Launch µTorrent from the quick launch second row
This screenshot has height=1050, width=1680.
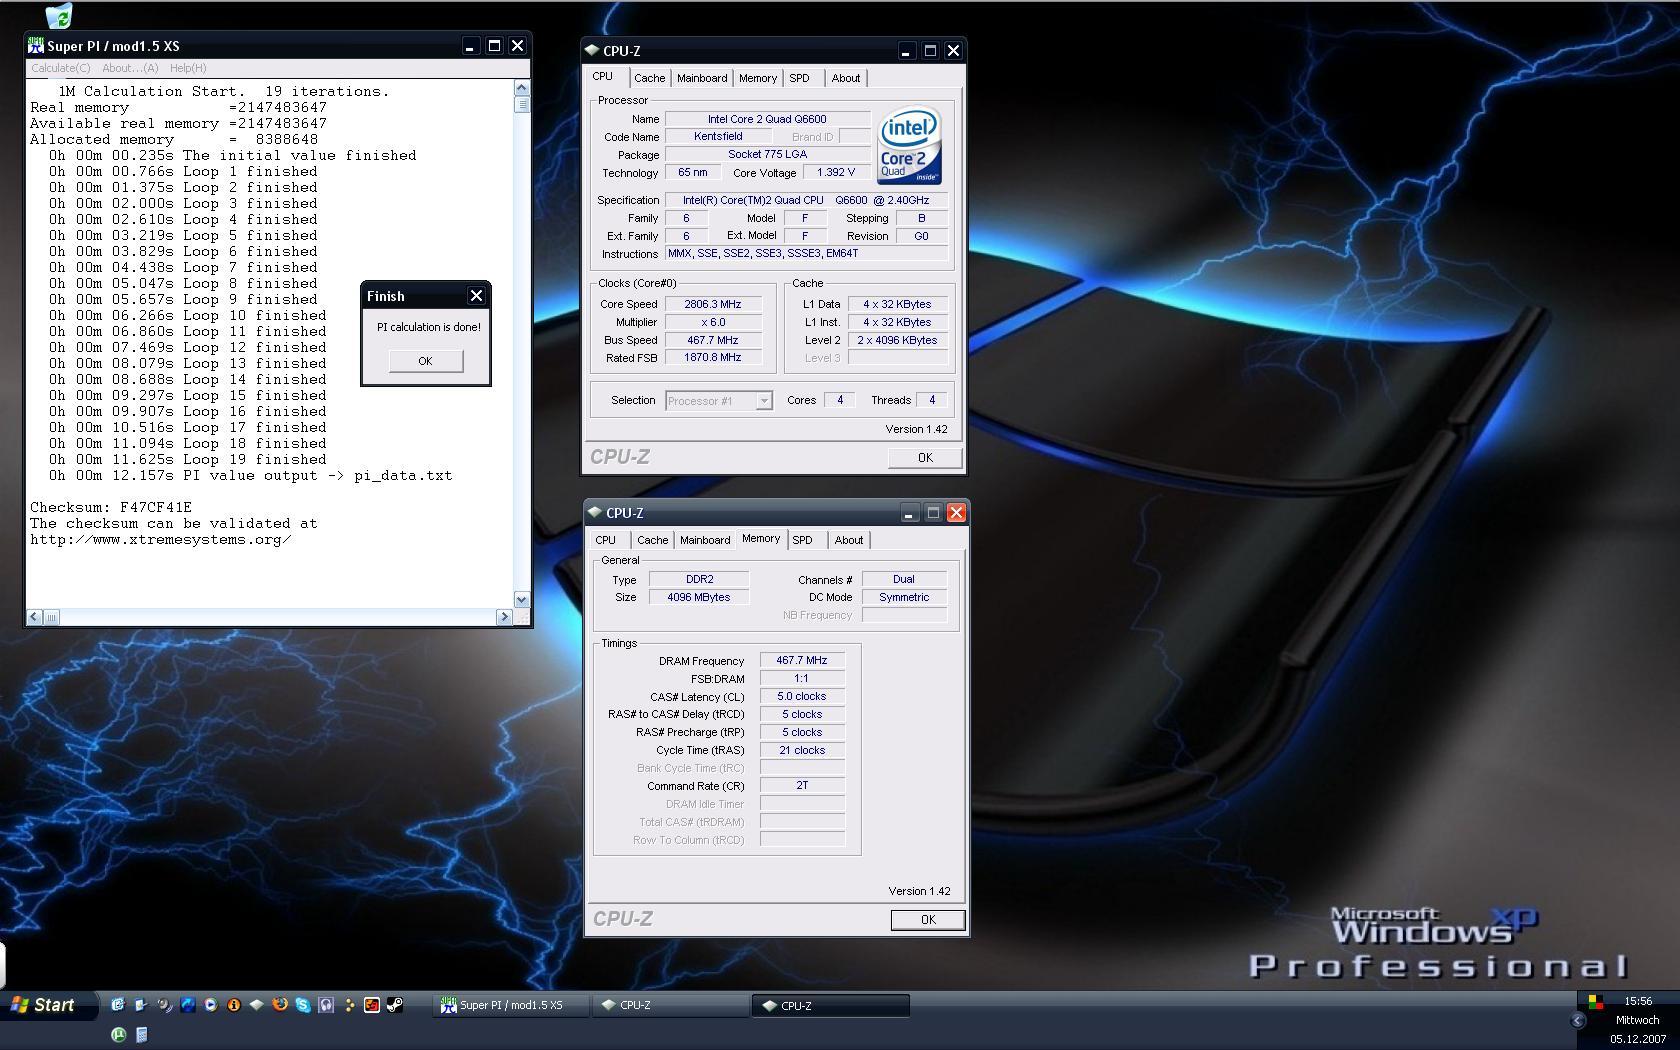click(119, 1034)
